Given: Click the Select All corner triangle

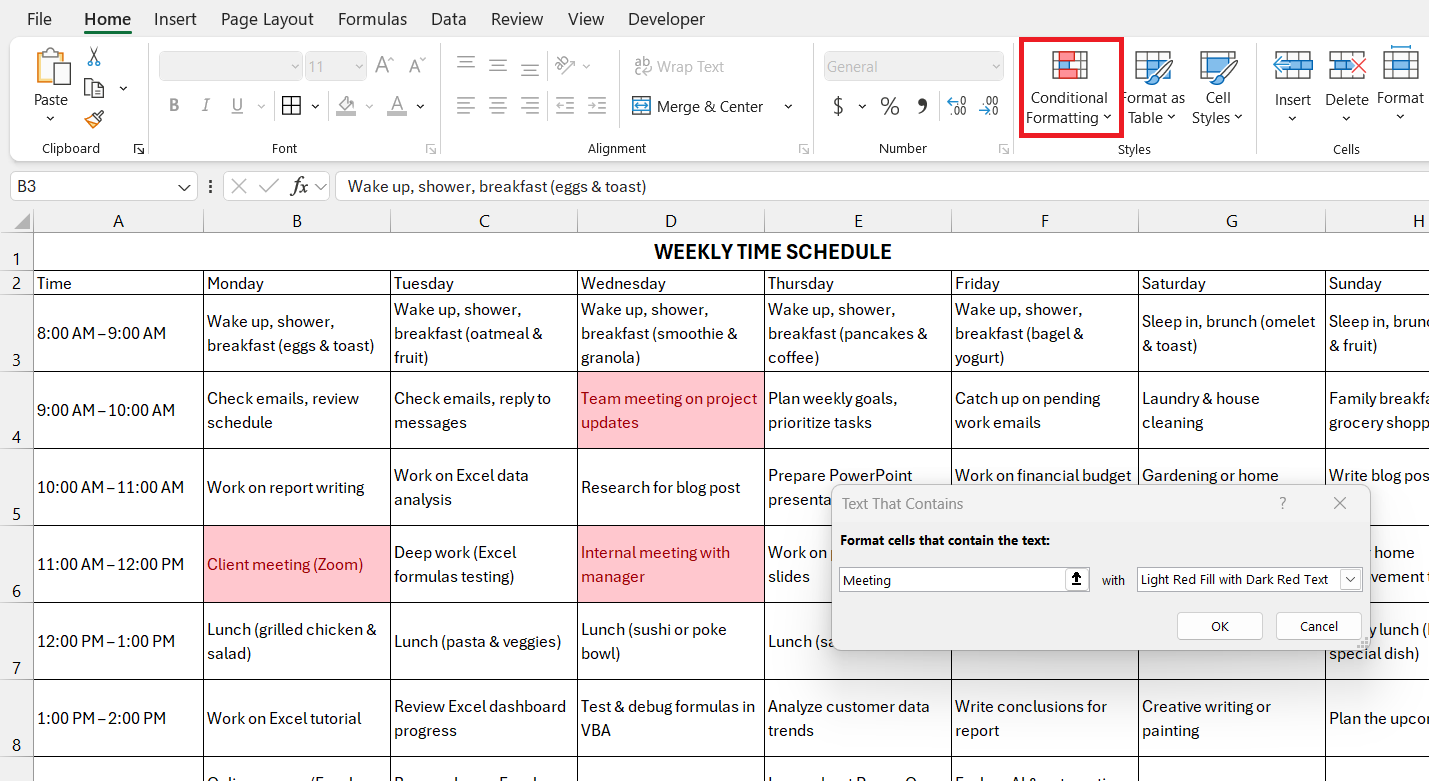Looking at the screenshot, I should point(21,221).
